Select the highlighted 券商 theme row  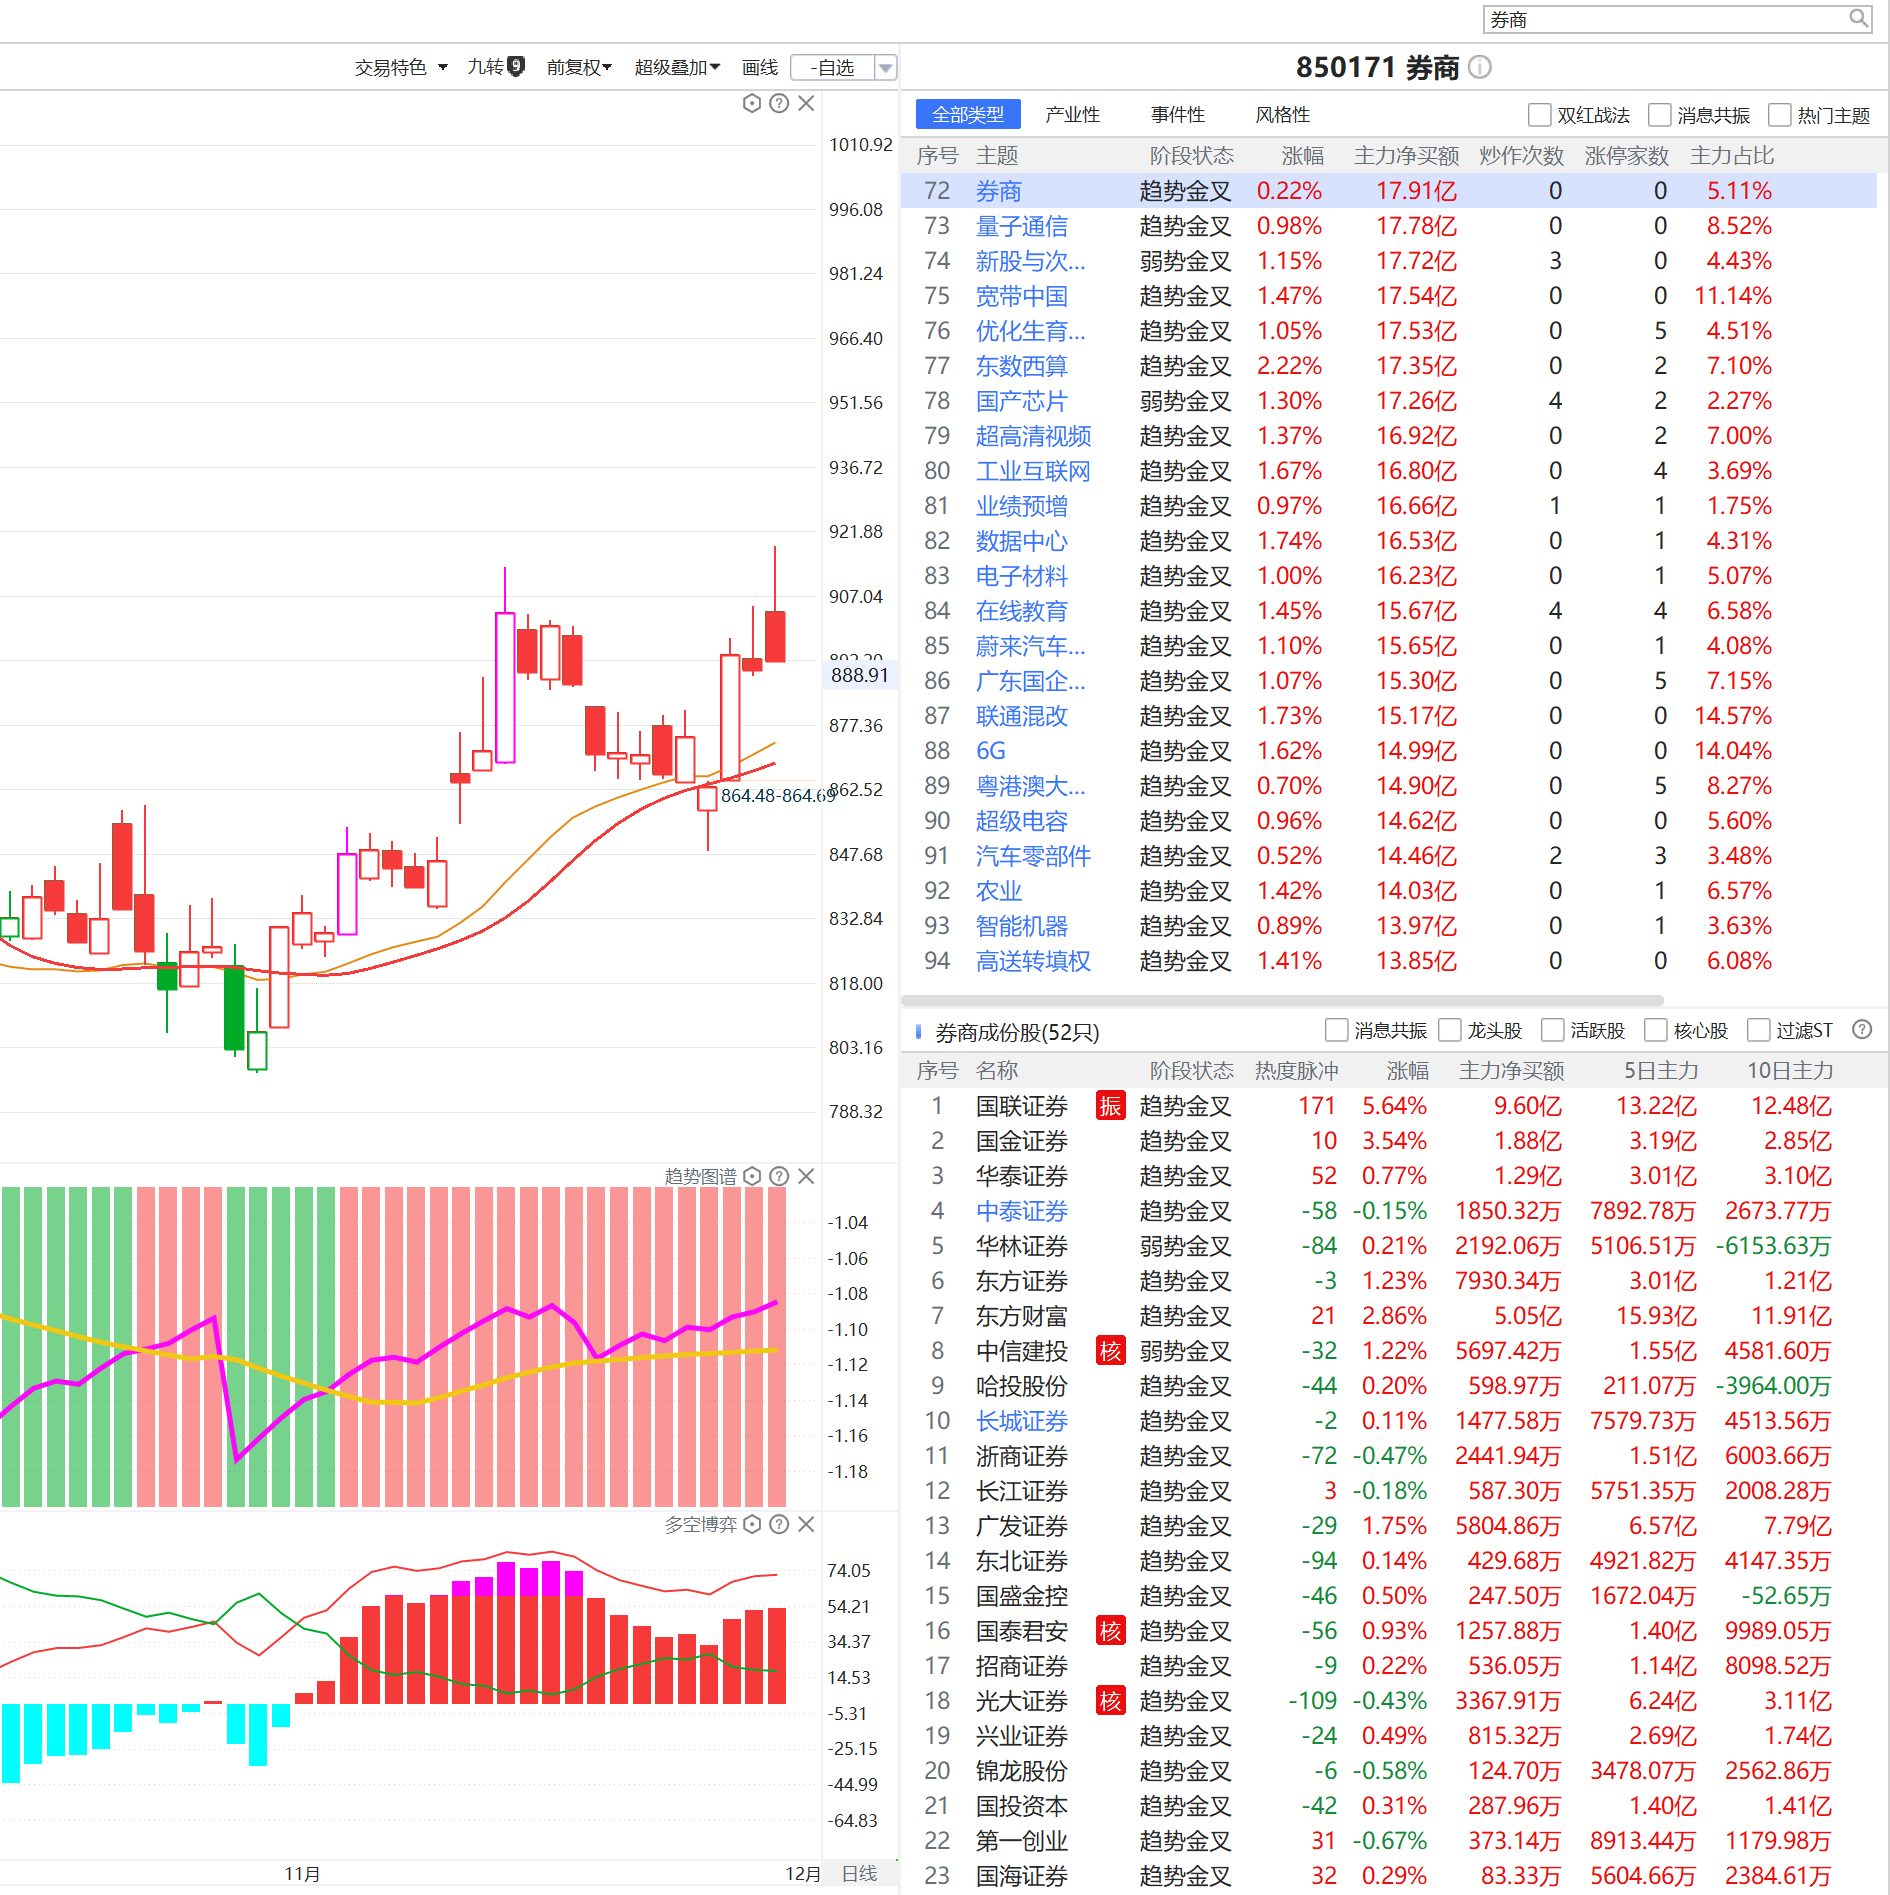1389,191
